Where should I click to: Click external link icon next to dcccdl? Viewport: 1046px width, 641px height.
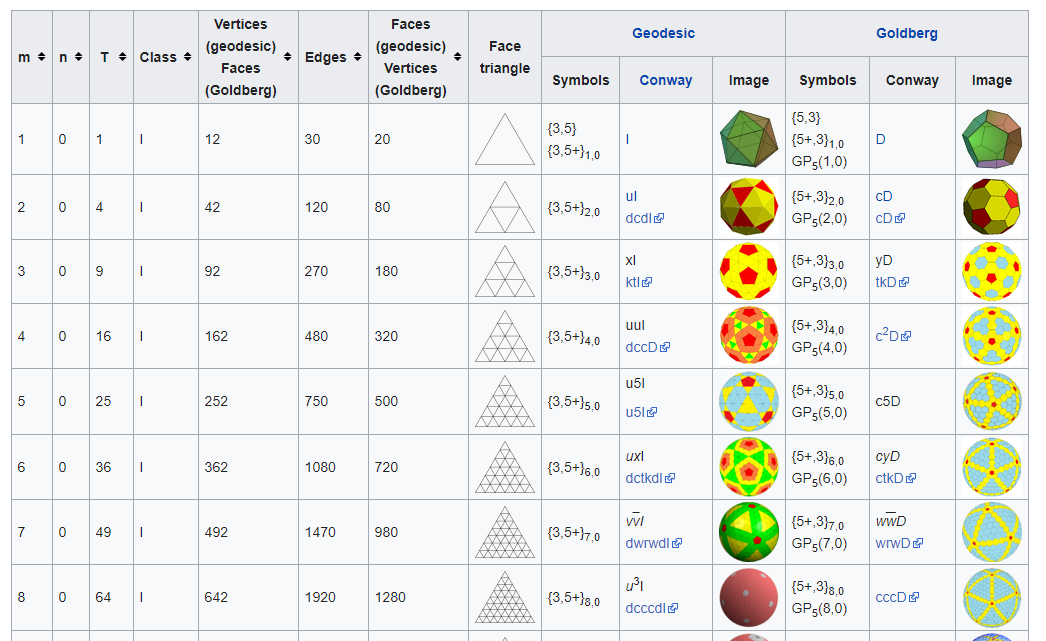674,607
